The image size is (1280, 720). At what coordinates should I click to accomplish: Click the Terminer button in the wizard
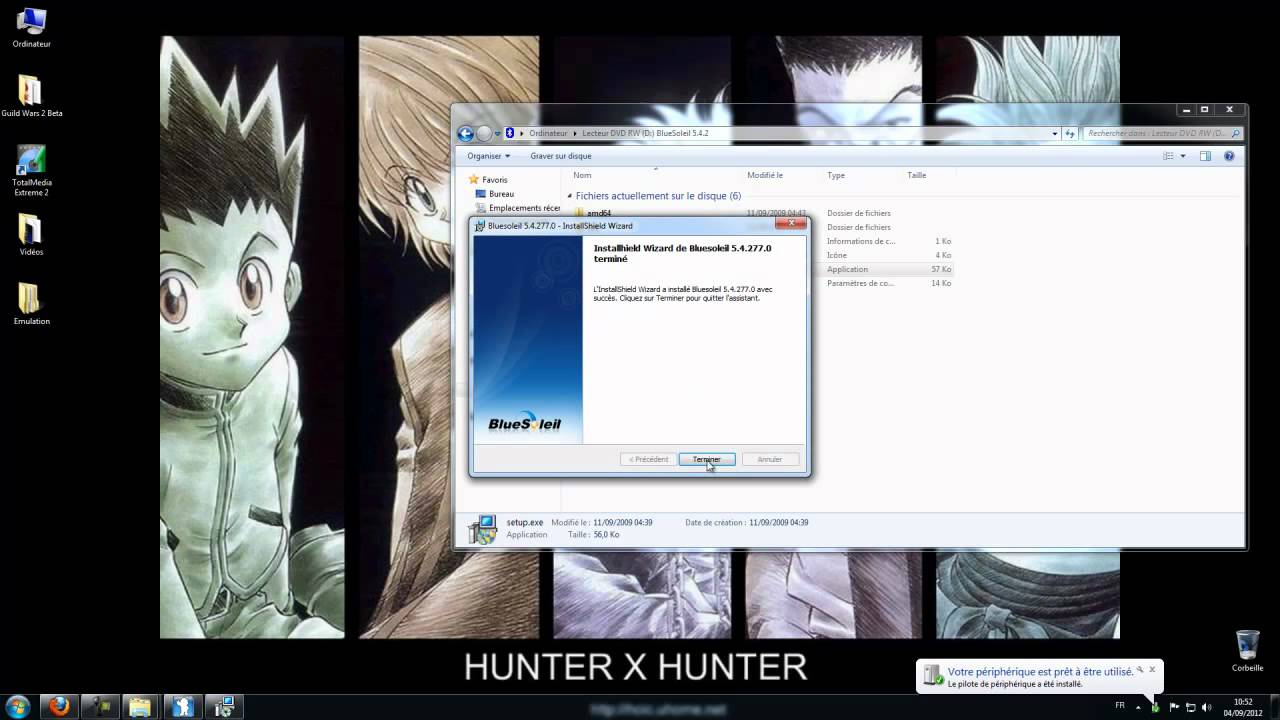[x=707, y=459]
